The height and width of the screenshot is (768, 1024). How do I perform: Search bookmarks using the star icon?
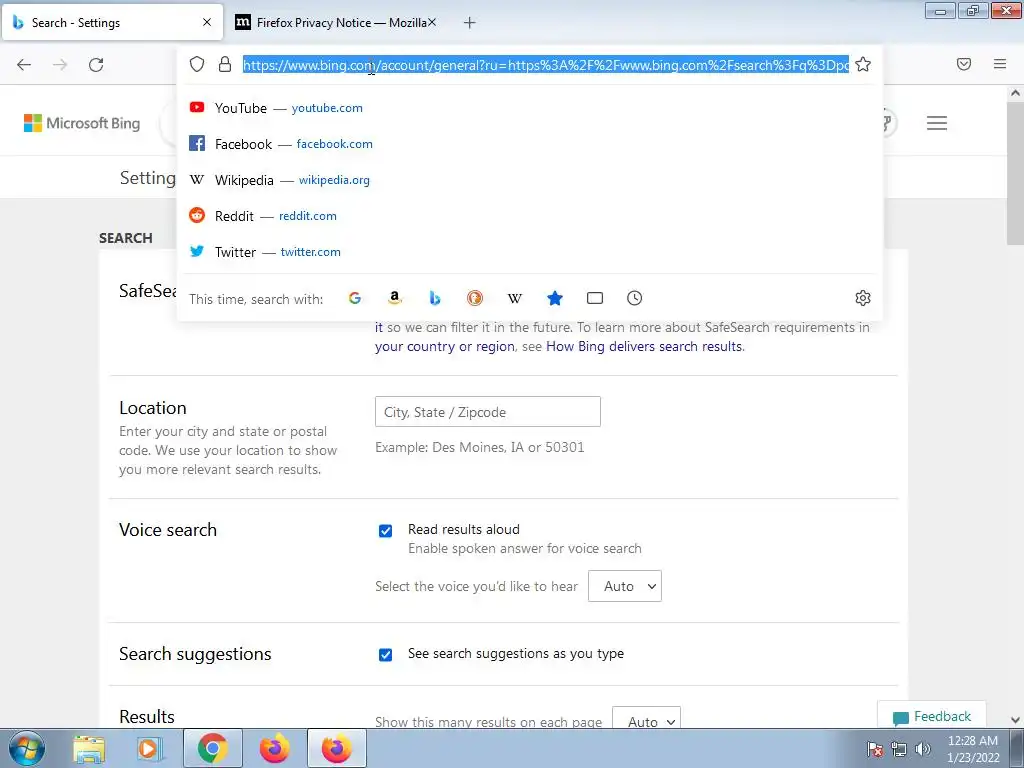(554, 298)
